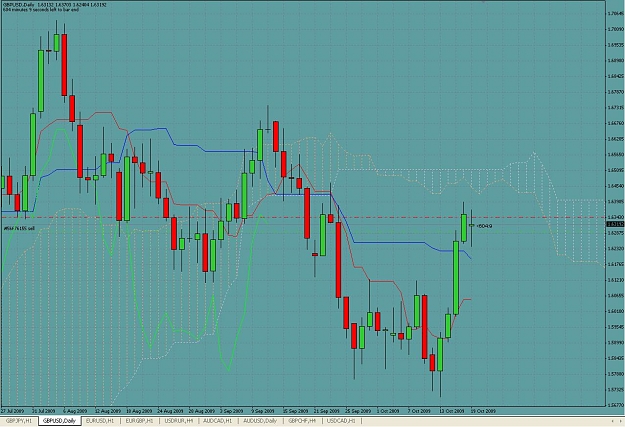Screen dimensions: 625x427
Task: Click the 1.66760 price scale label
Action: point(615,123)
